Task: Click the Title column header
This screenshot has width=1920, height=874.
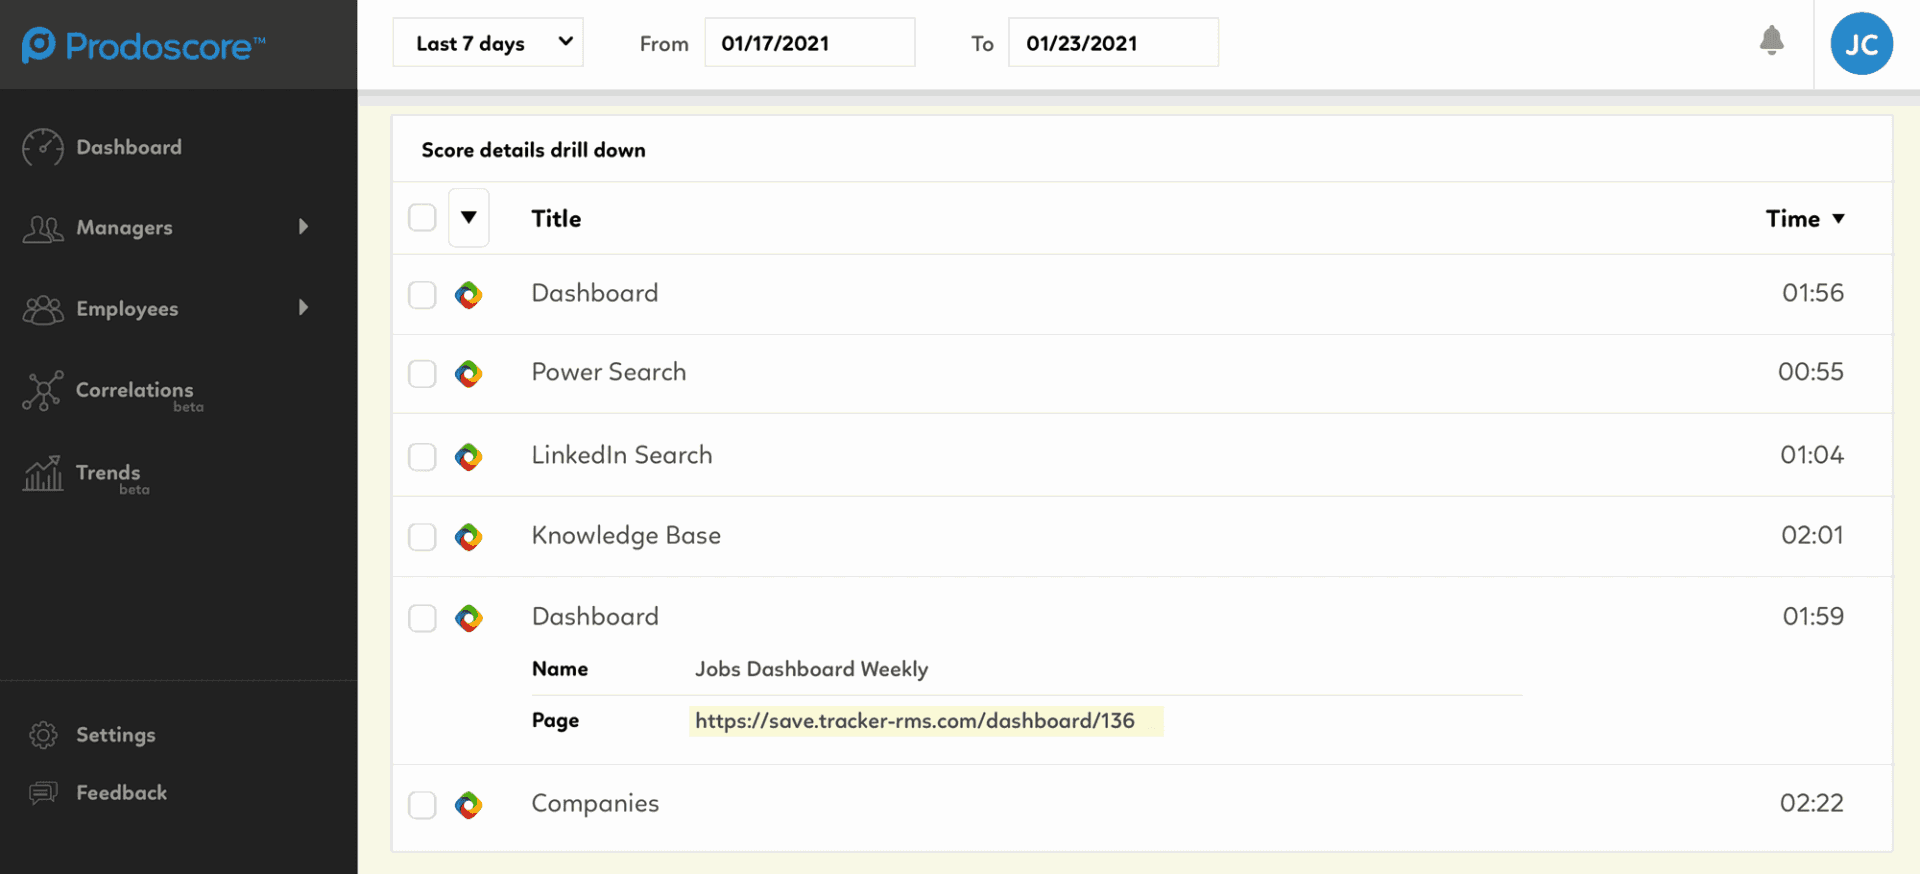Action: [556, 219]
